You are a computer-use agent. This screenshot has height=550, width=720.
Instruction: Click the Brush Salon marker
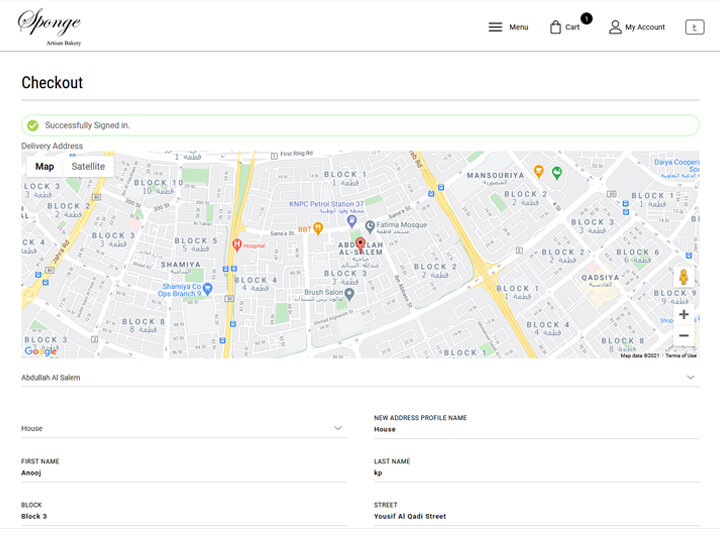(x=349, y=294)
